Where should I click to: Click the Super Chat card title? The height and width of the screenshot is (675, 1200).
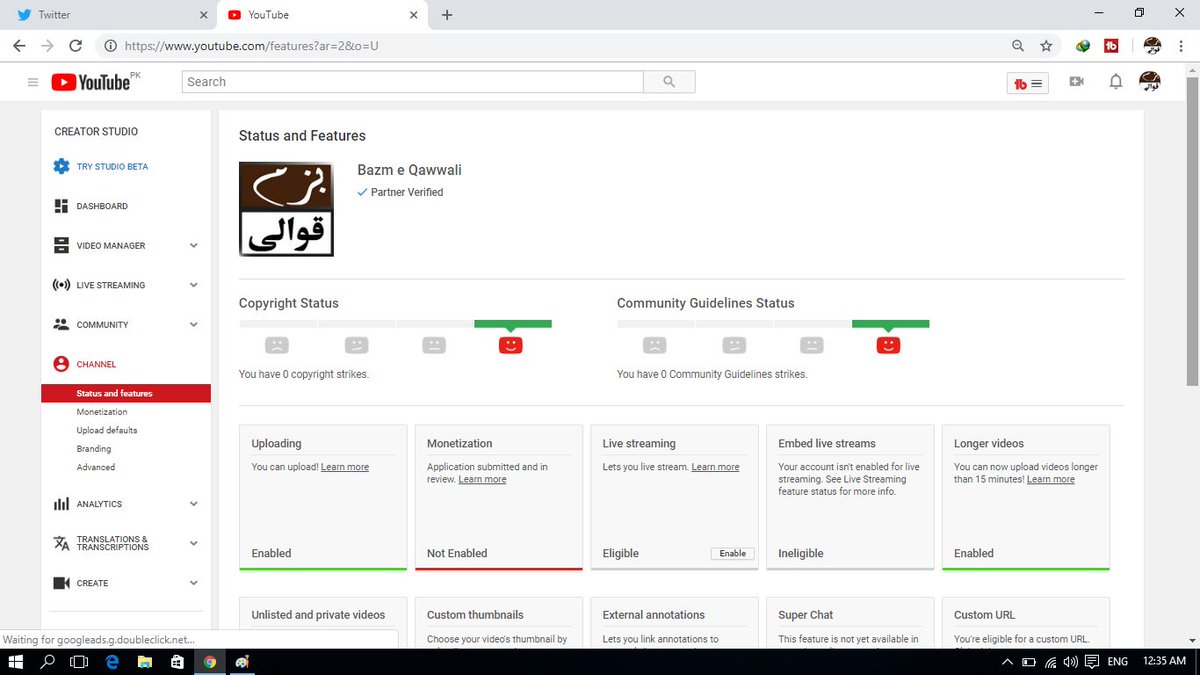tap(806, 615)
